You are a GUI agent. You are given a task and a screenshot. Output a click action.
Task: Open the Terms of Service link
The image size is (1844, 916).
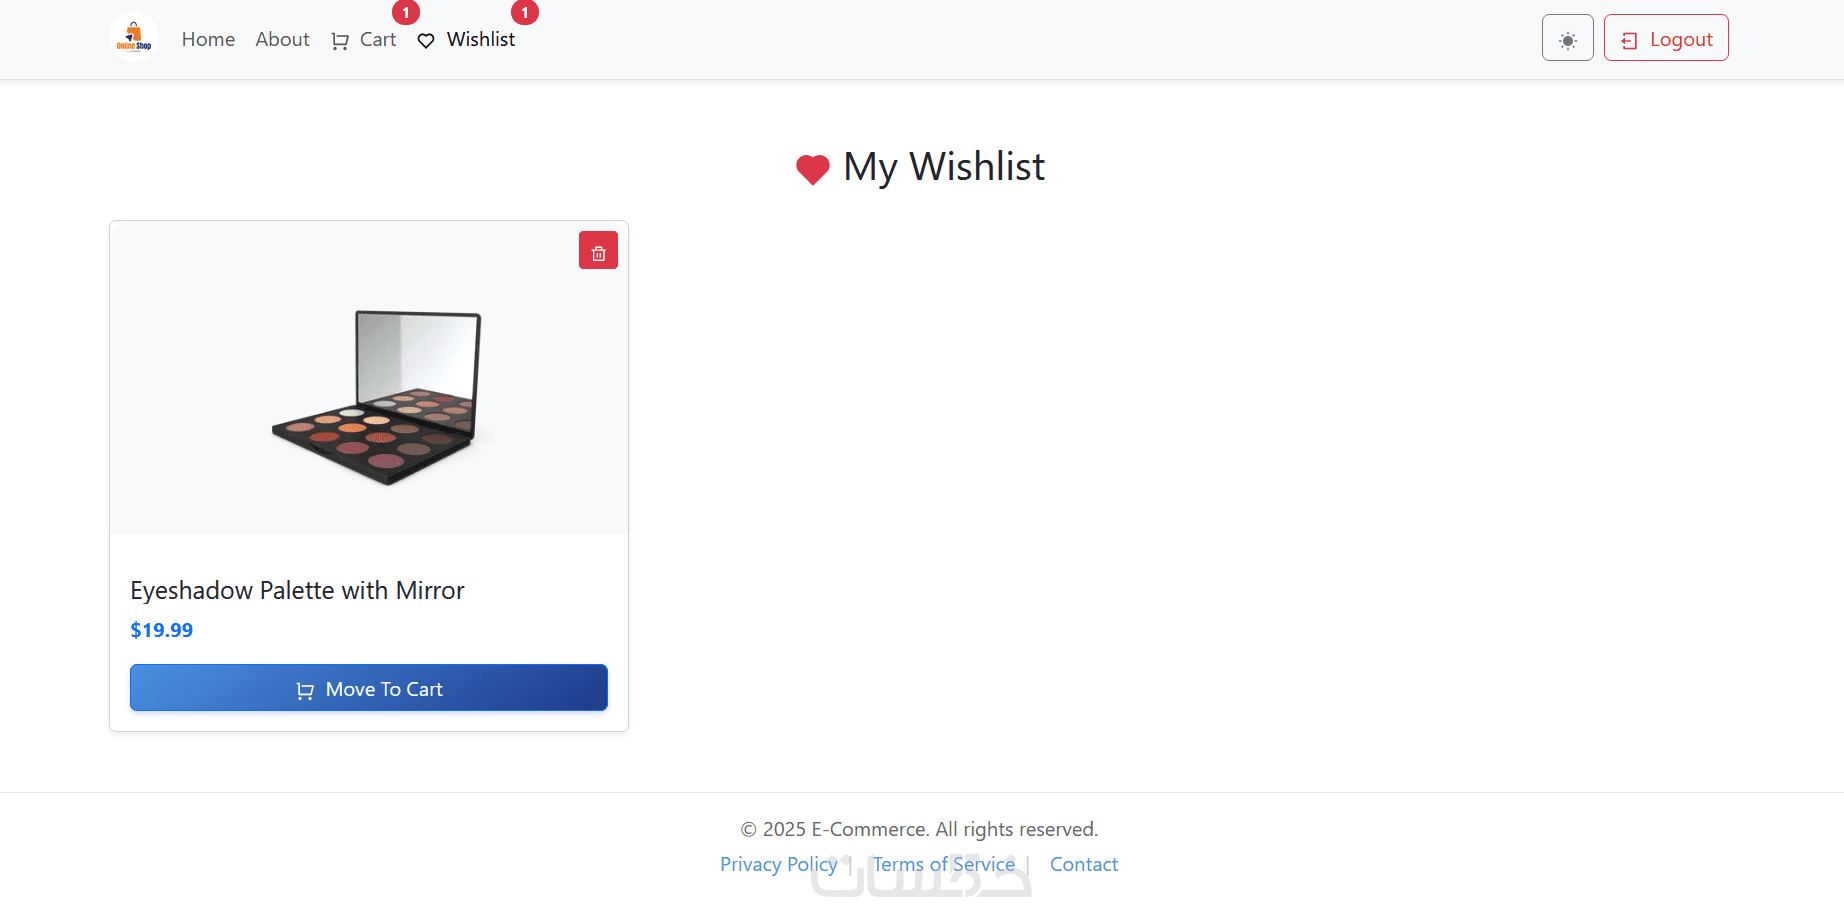point(944,864)
